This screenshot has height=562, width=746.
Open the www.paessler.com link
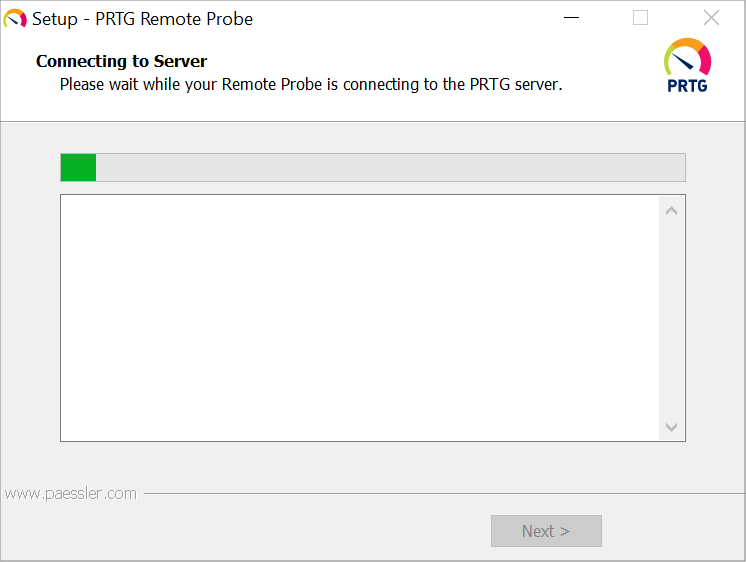click(x=70, y=493)
